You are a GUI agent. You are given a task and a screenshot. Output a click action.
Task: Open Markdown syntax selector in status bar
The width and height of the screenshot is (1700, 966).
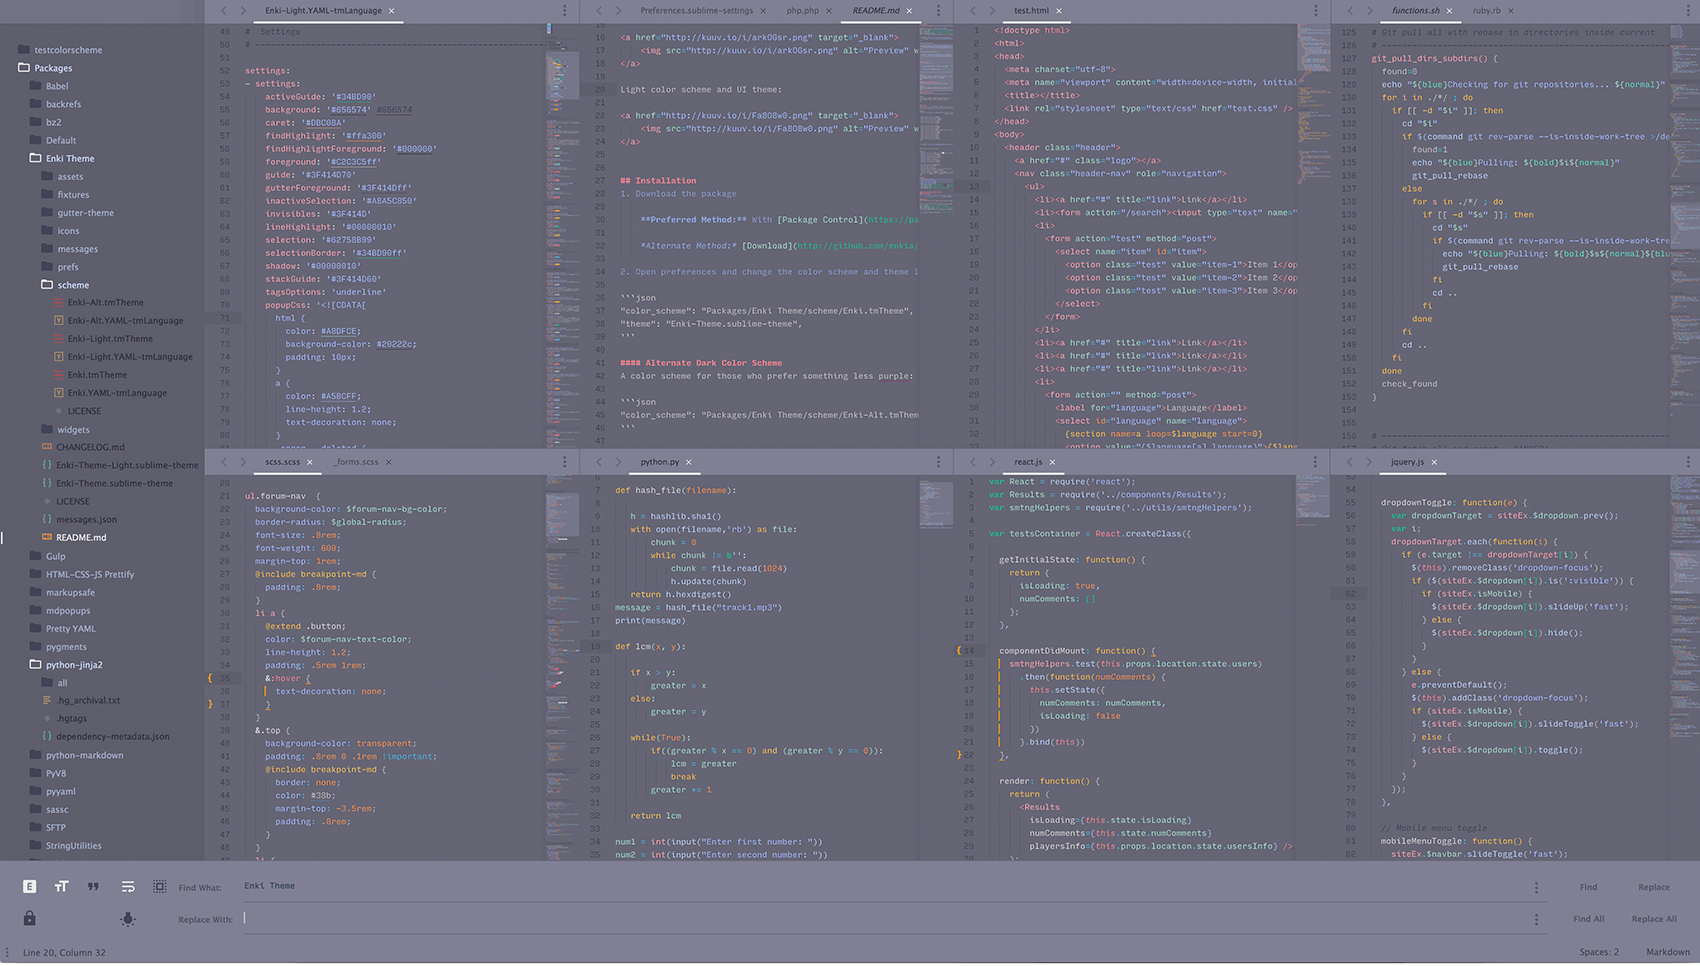(1667, 952)
